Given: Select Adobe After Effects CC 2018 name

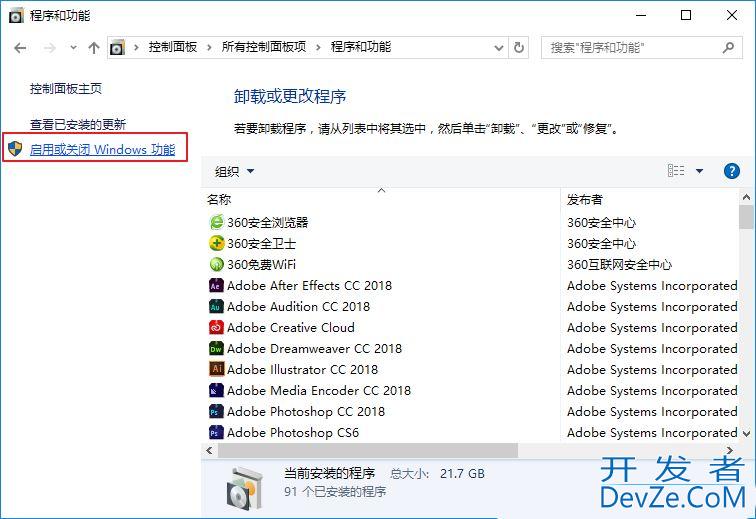Looking at the screenshot, I should point(309,286).
